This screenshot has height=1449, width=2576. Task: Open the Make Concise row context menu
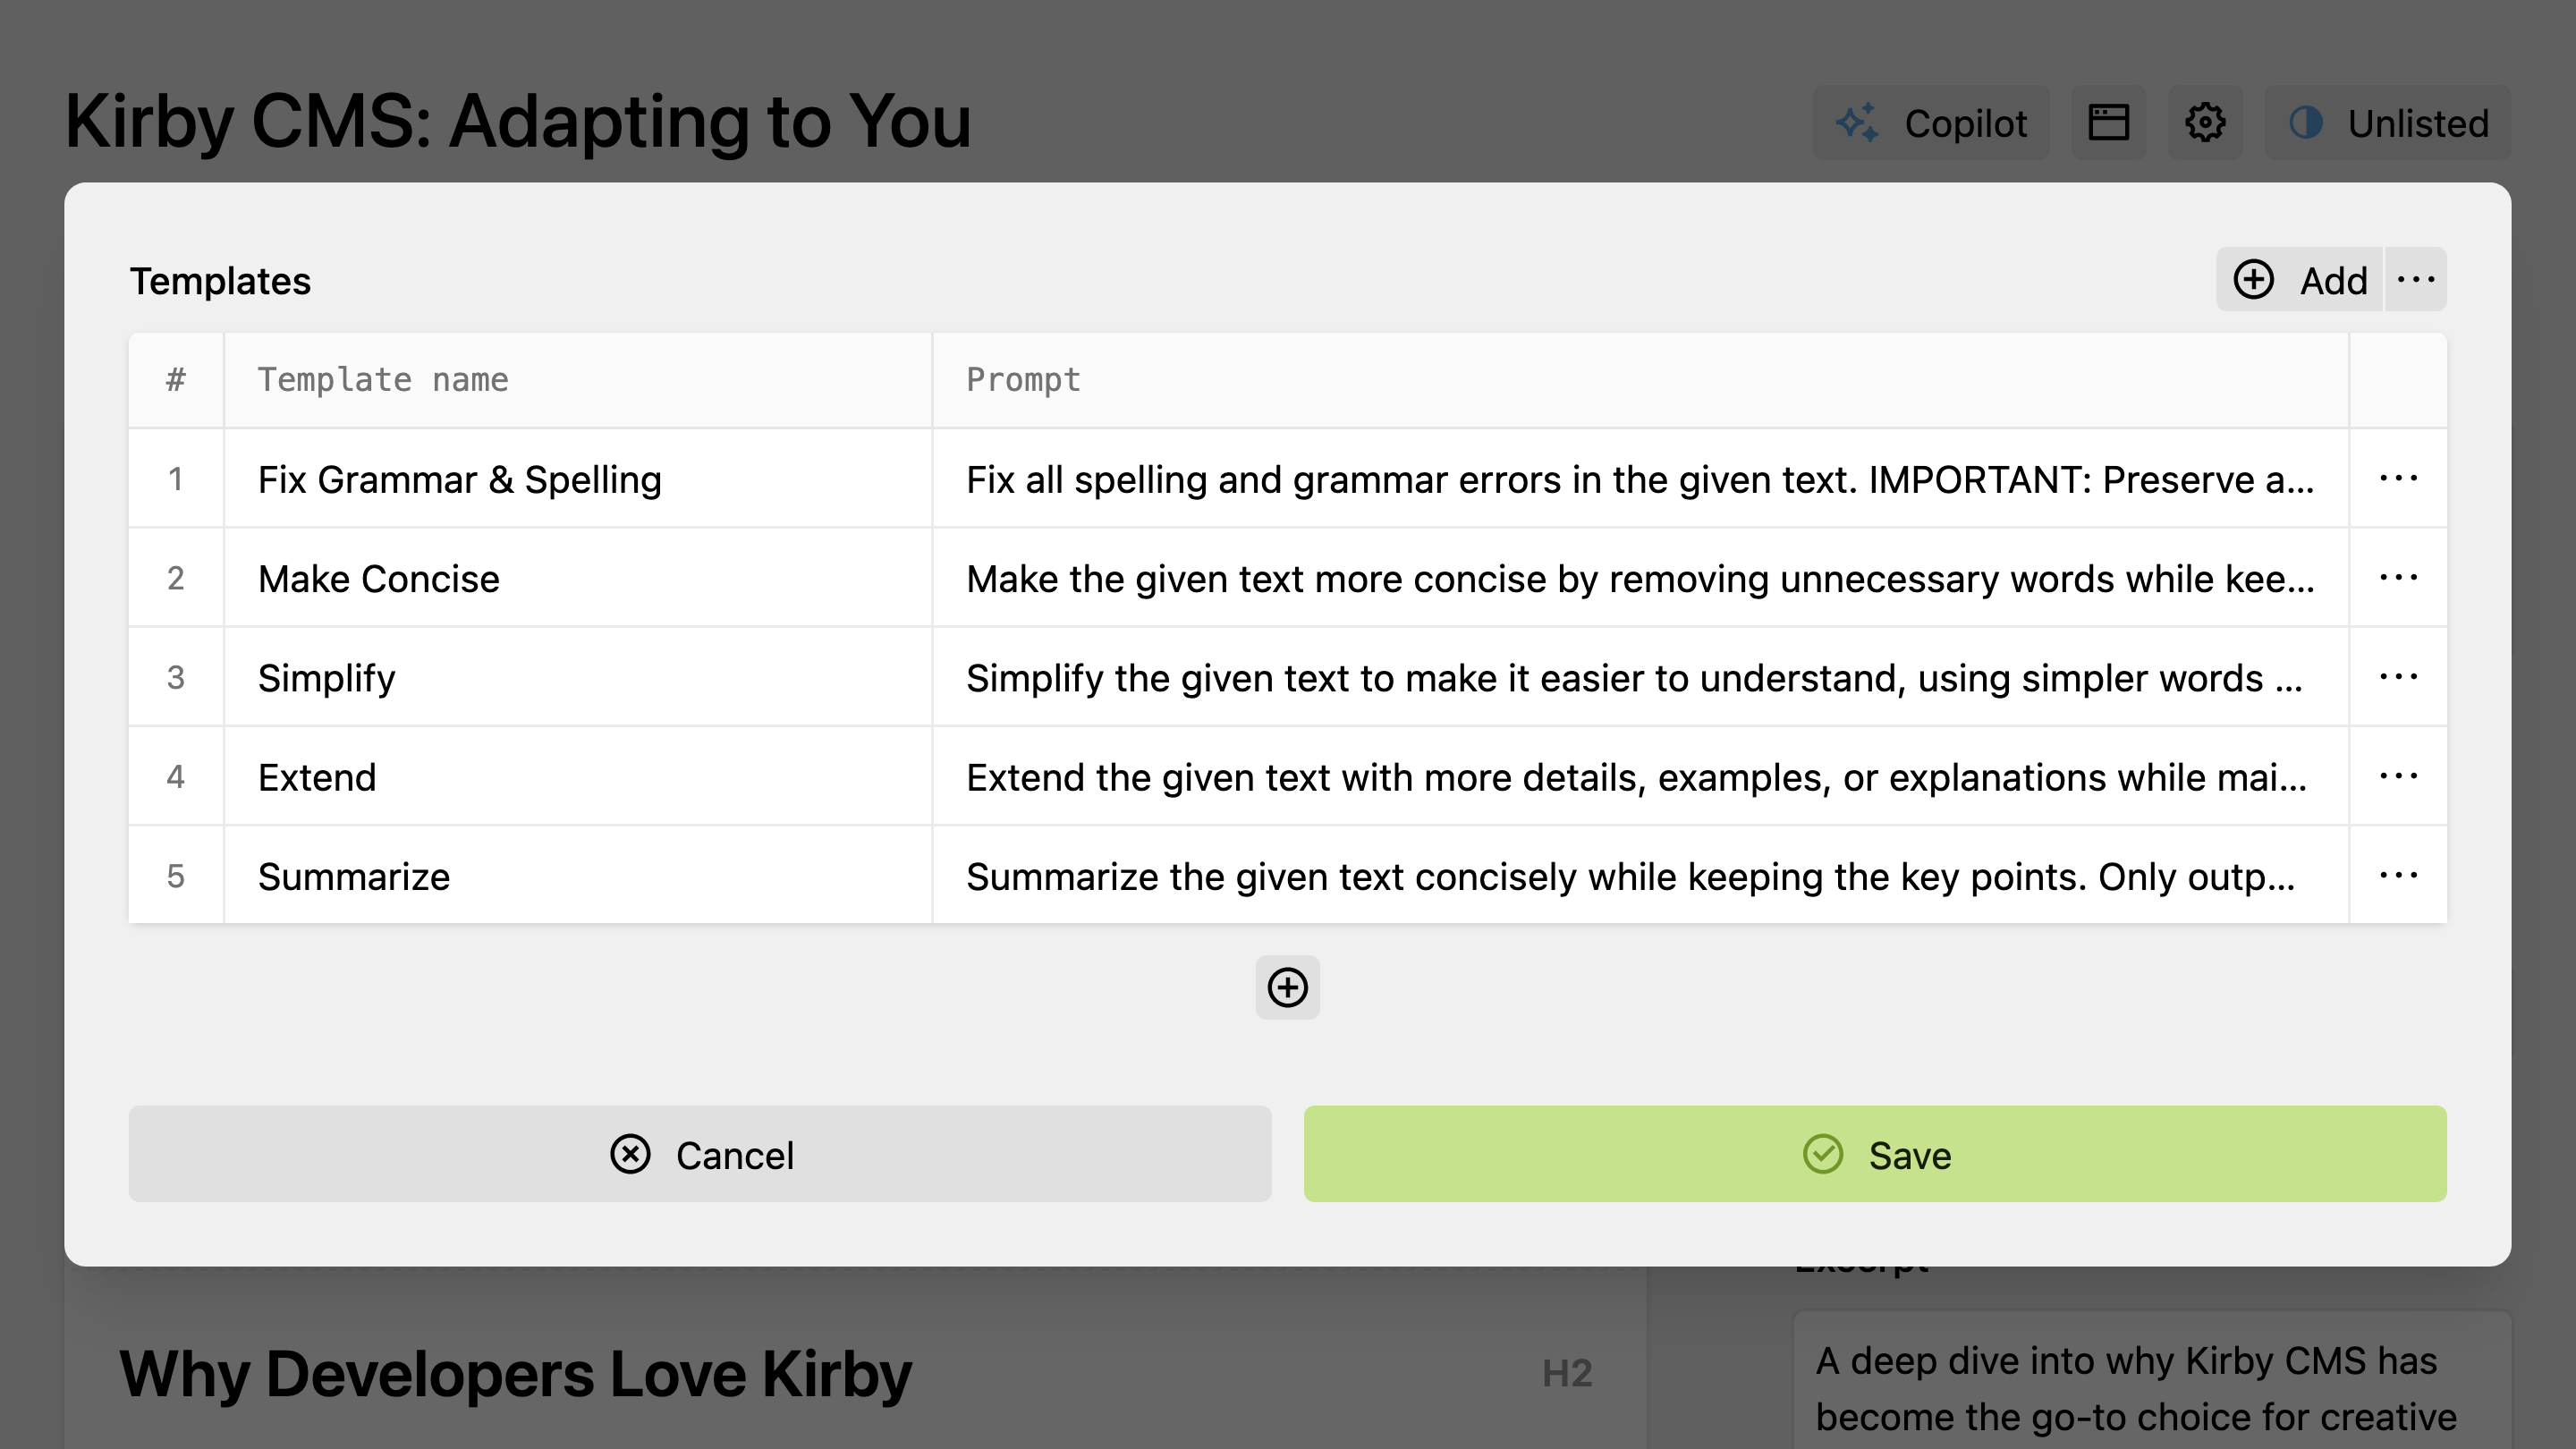pyautogui.click(x=2399, y=577)
